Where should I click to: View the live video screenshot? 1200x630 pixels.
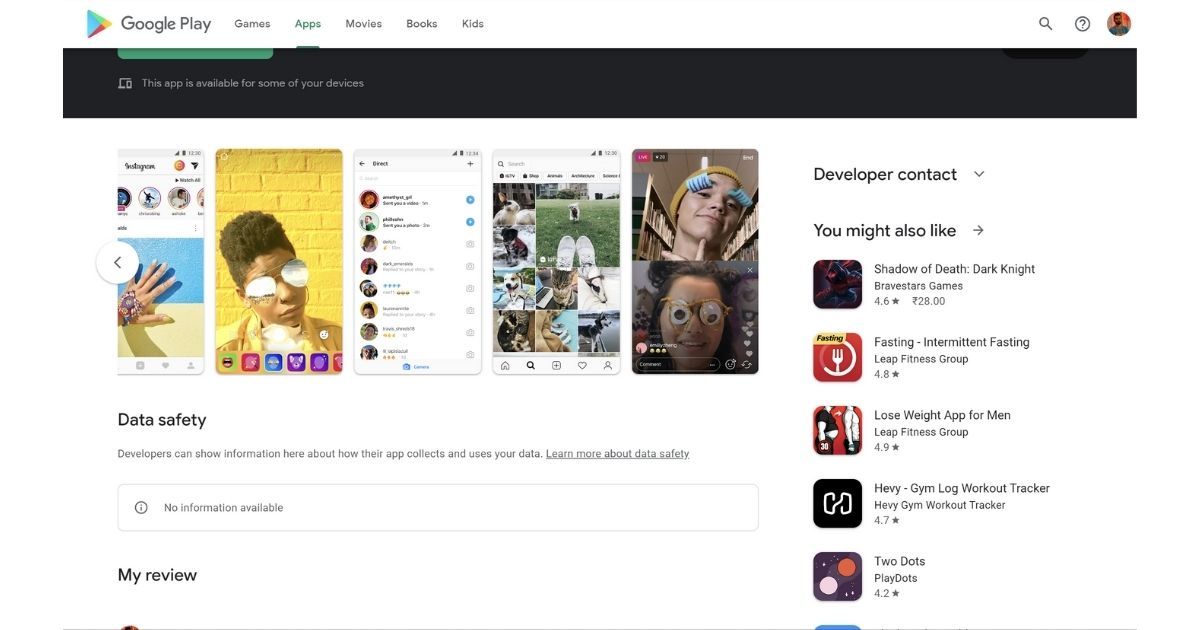695,262
